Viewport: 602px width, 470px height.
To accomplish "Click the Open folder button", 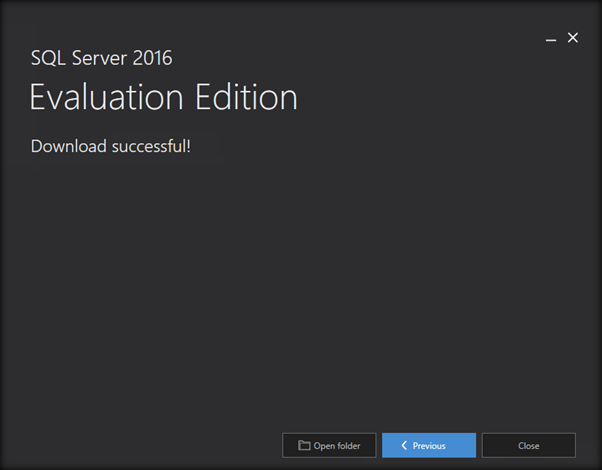I will pyautogui.click(x=329, y=445).
